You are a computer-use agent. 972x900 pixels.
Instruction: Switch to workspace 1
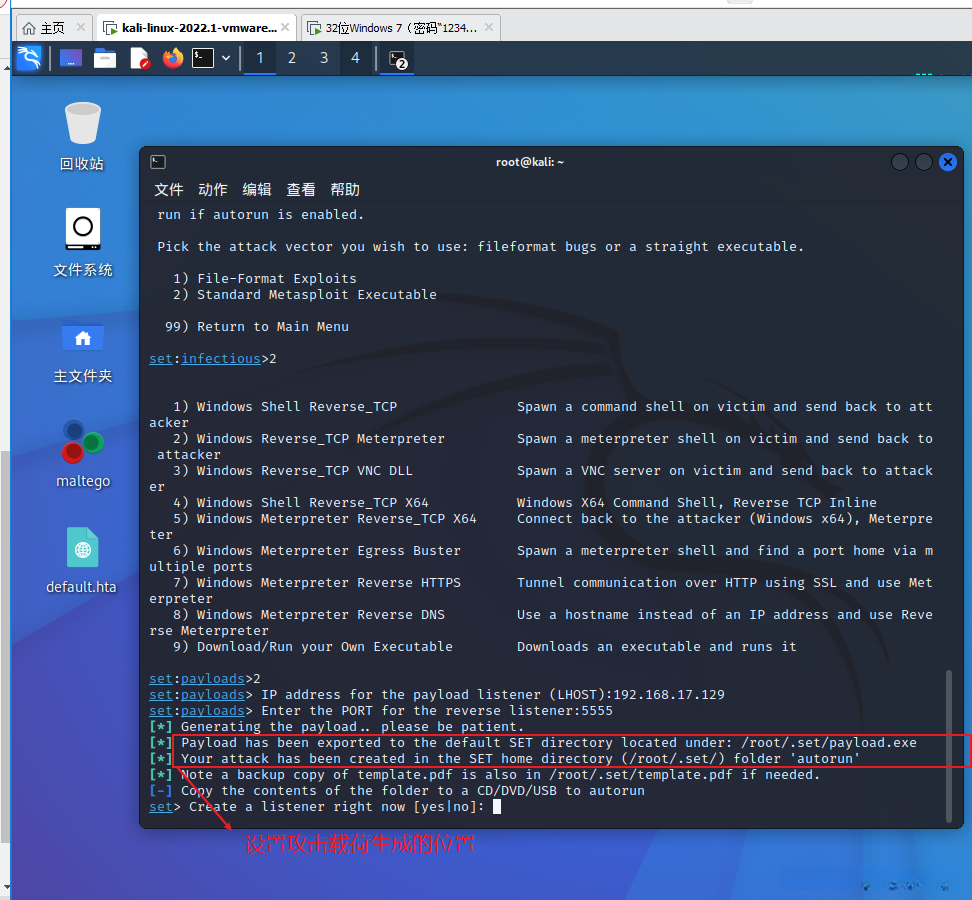260,58
